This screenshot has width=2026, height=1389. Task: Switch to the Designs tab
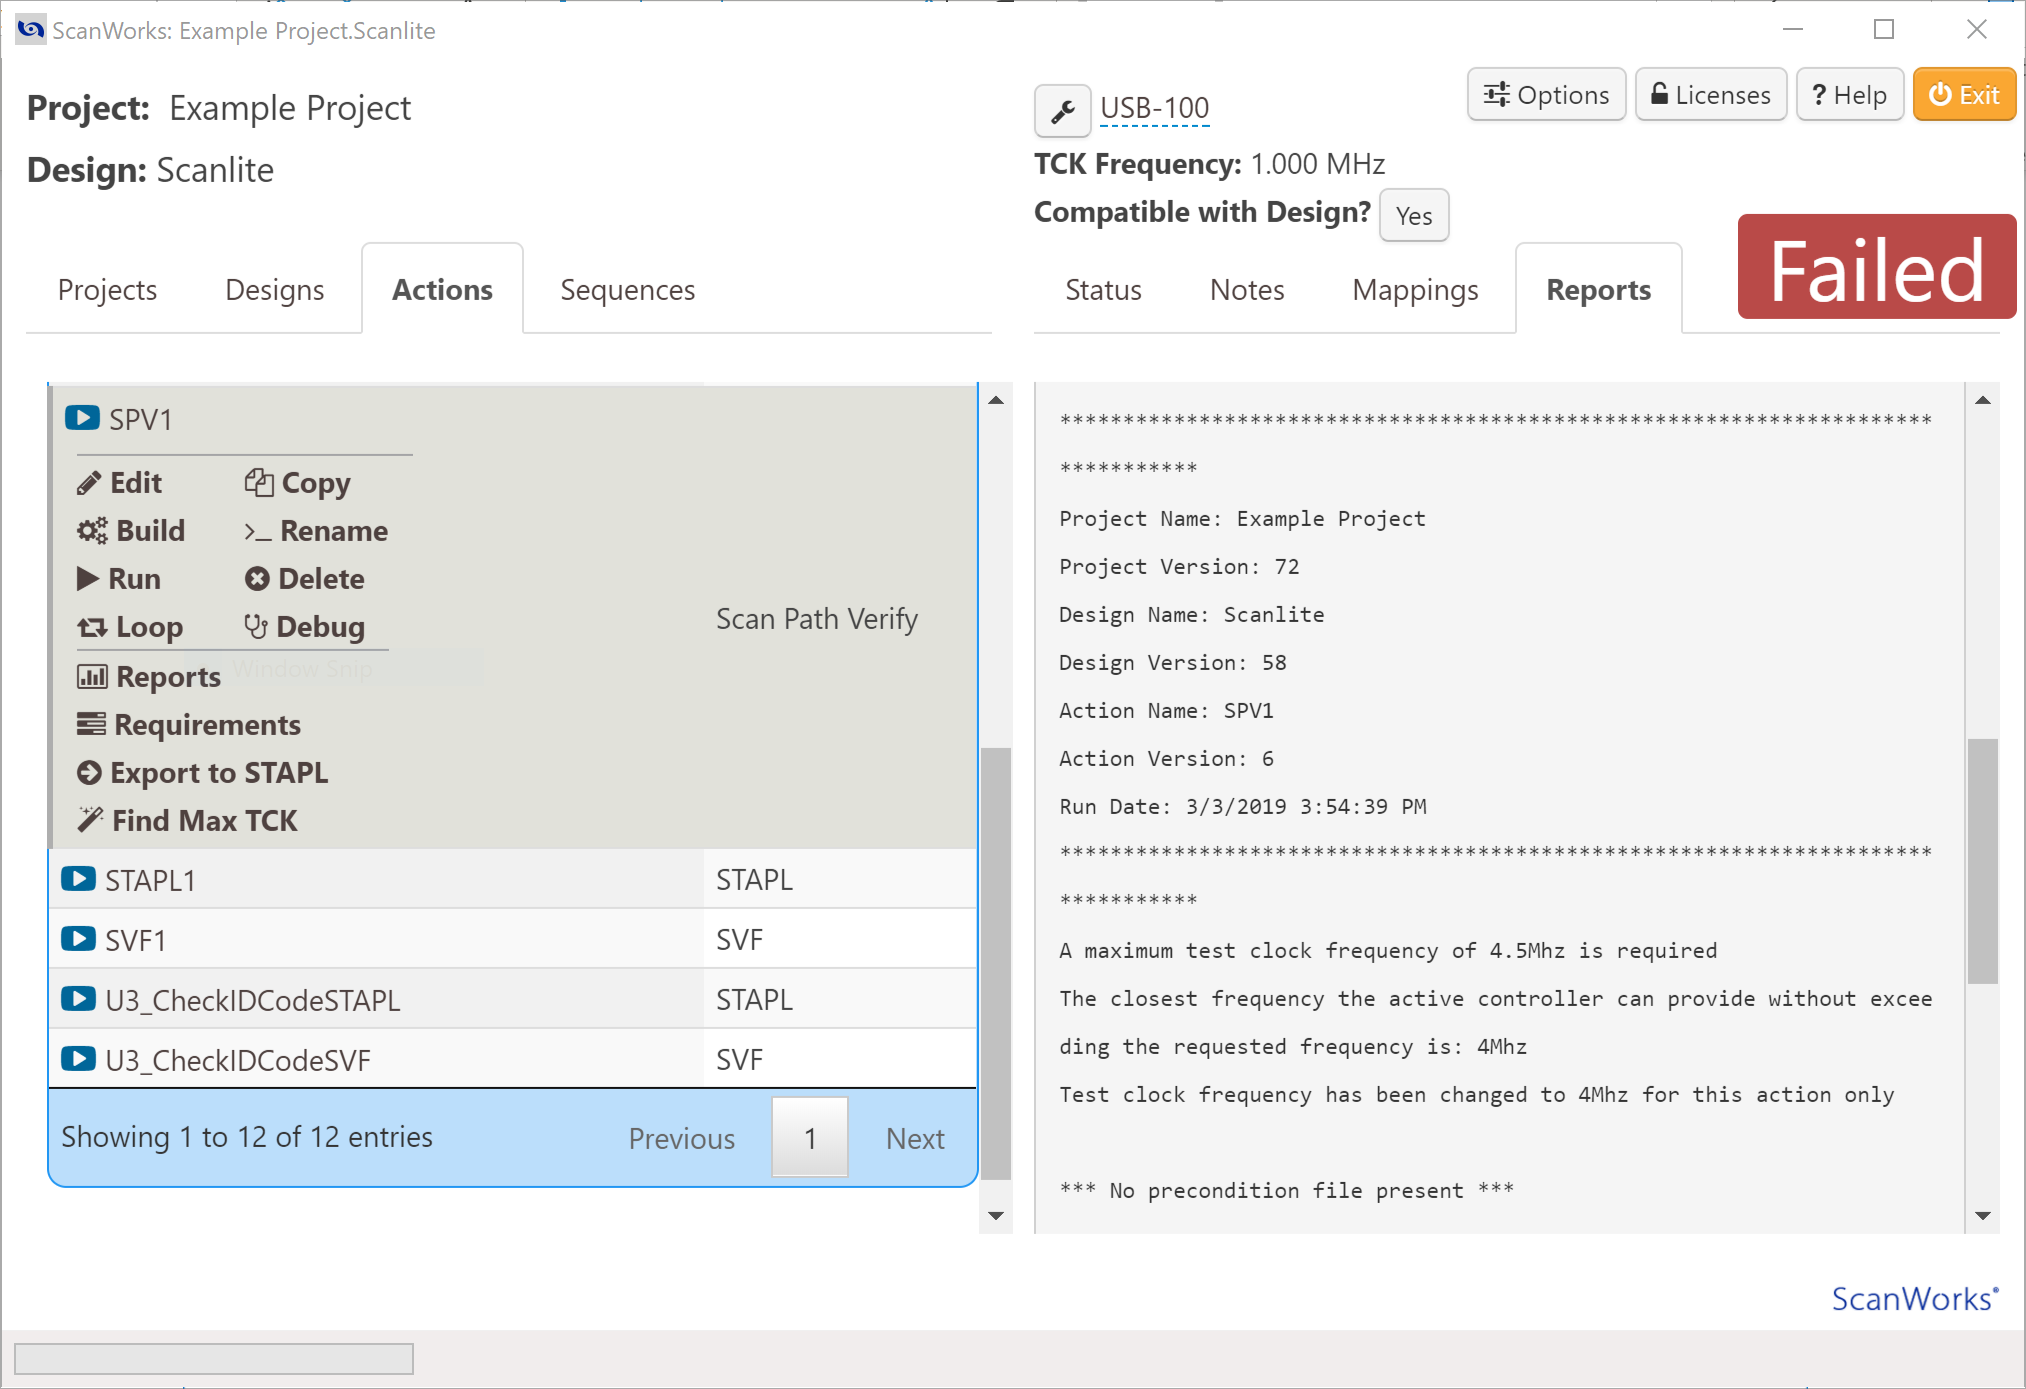tap(274, 290)
